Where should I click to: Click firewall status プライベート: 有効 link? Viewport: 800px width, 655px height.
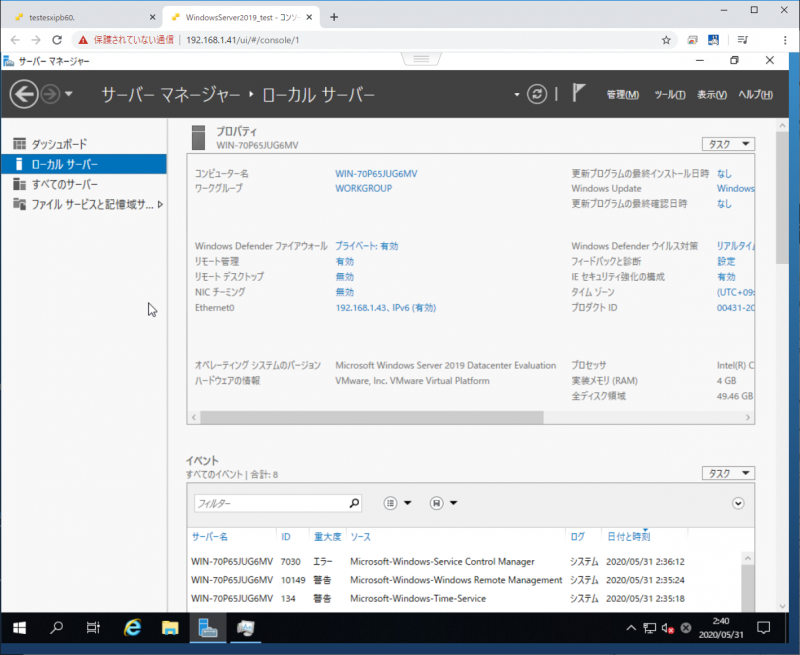tap(366, 246)
